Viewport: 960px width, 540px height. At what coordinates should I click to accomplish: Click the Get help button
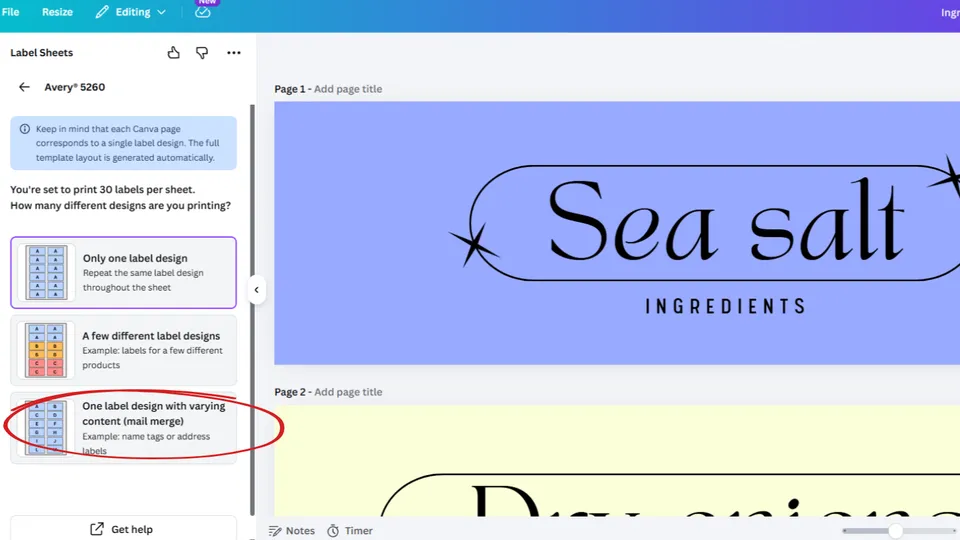(123, 529)
